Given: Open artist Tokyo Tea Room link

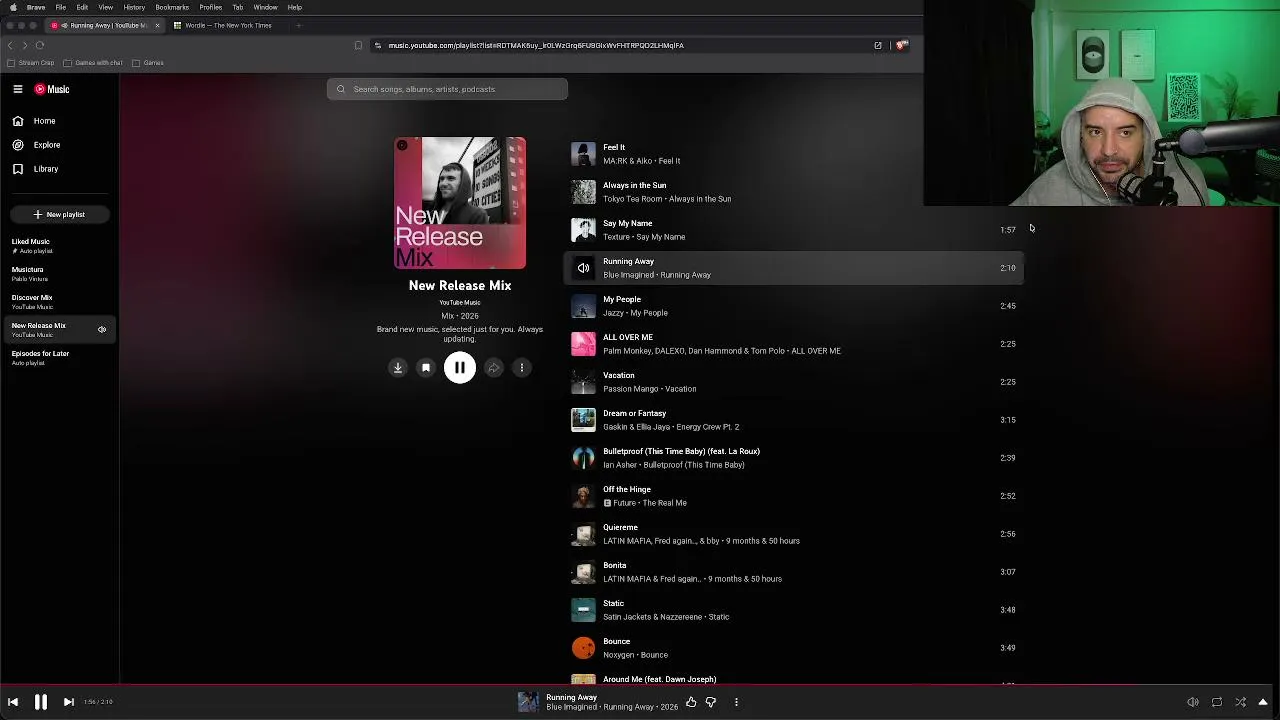Looking at the screenshot, I should coord(632,199).
